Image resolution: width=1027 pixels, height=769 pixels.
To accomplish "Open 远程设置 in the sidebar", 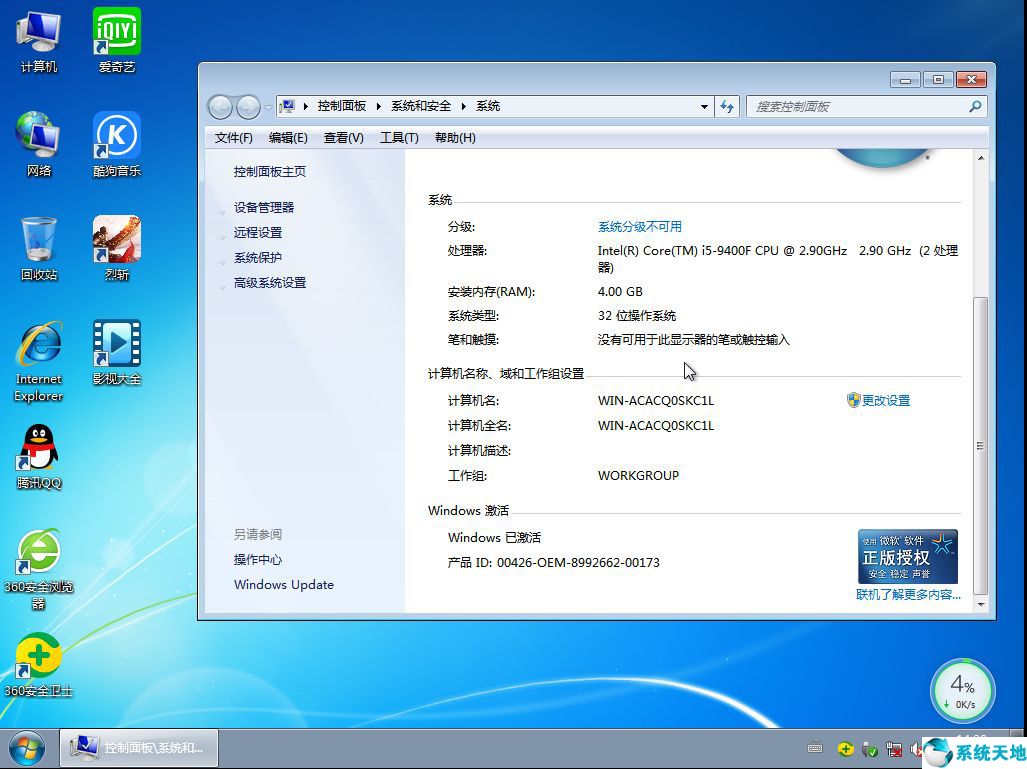I will (258, 233).
